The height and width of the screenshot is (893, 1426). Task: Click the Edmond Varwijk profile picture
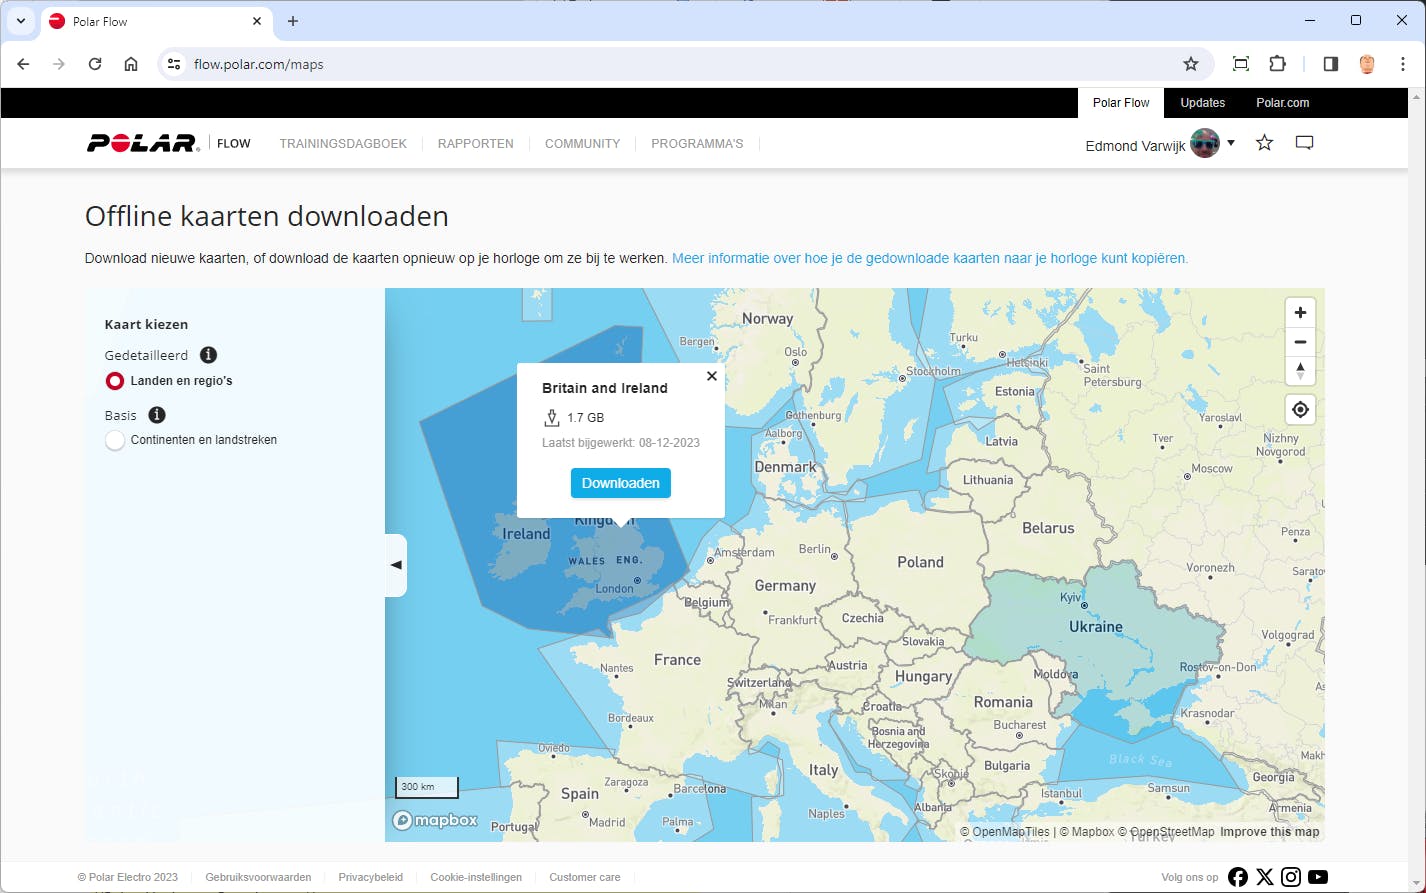tap(1205, 144)
